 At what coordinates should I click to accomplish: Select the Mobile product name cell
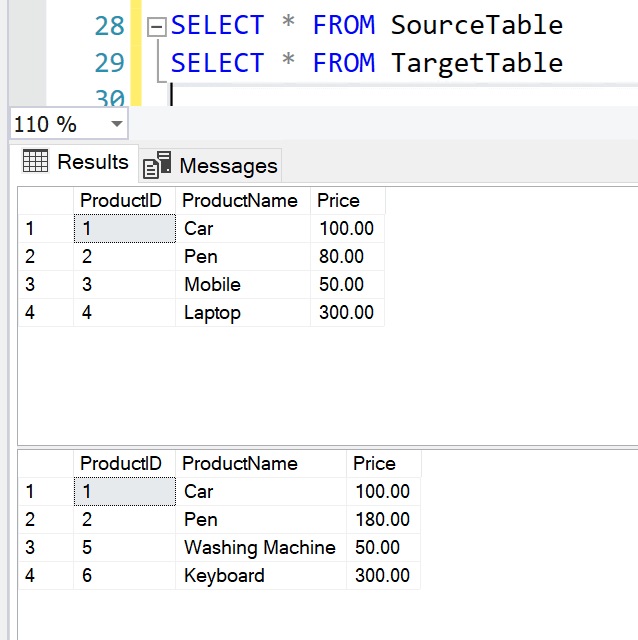click(x=212, y=285)
